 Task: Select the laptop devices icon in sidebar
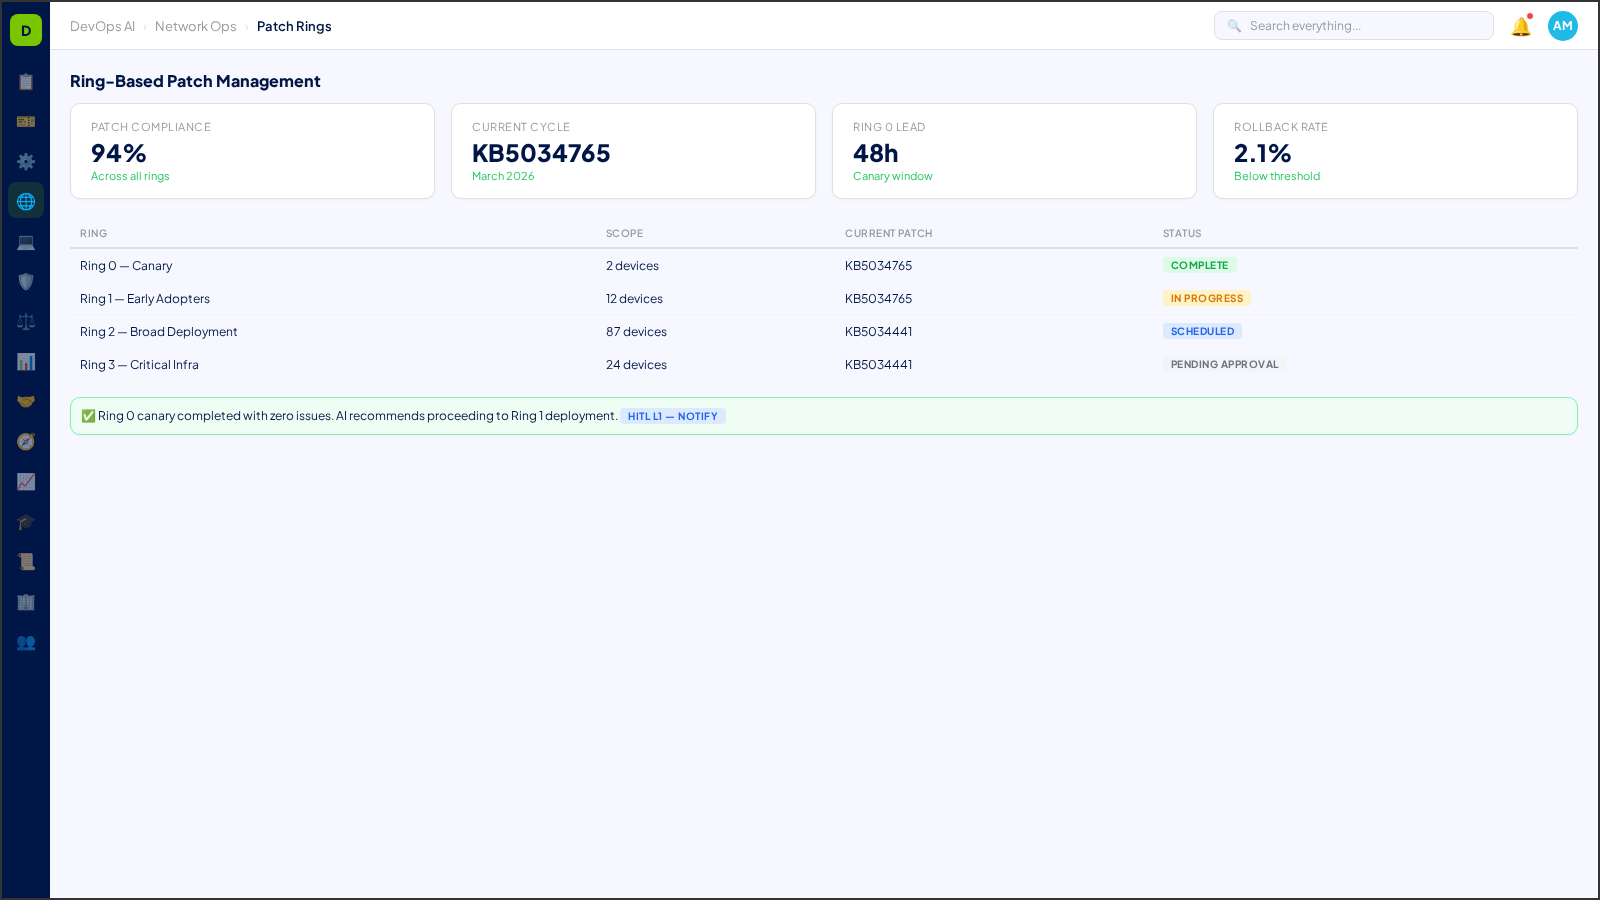(26, 241)
